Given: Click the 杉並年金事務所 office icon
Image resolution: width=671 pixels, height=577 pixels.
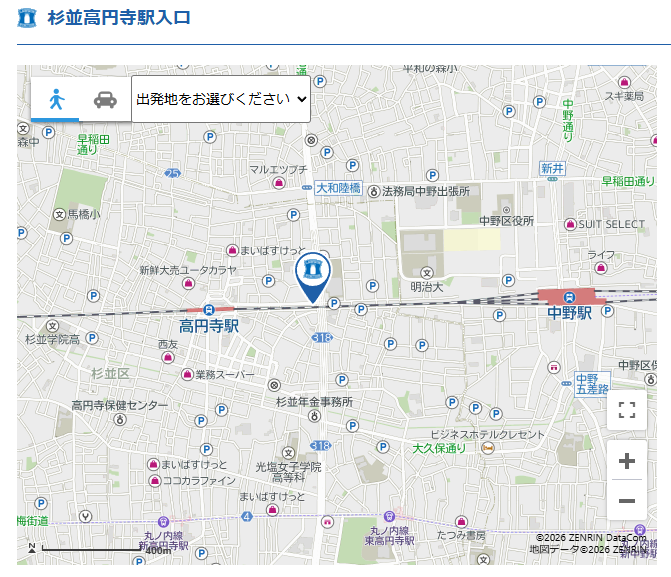Looking at the screenshot, I should 315,416.
